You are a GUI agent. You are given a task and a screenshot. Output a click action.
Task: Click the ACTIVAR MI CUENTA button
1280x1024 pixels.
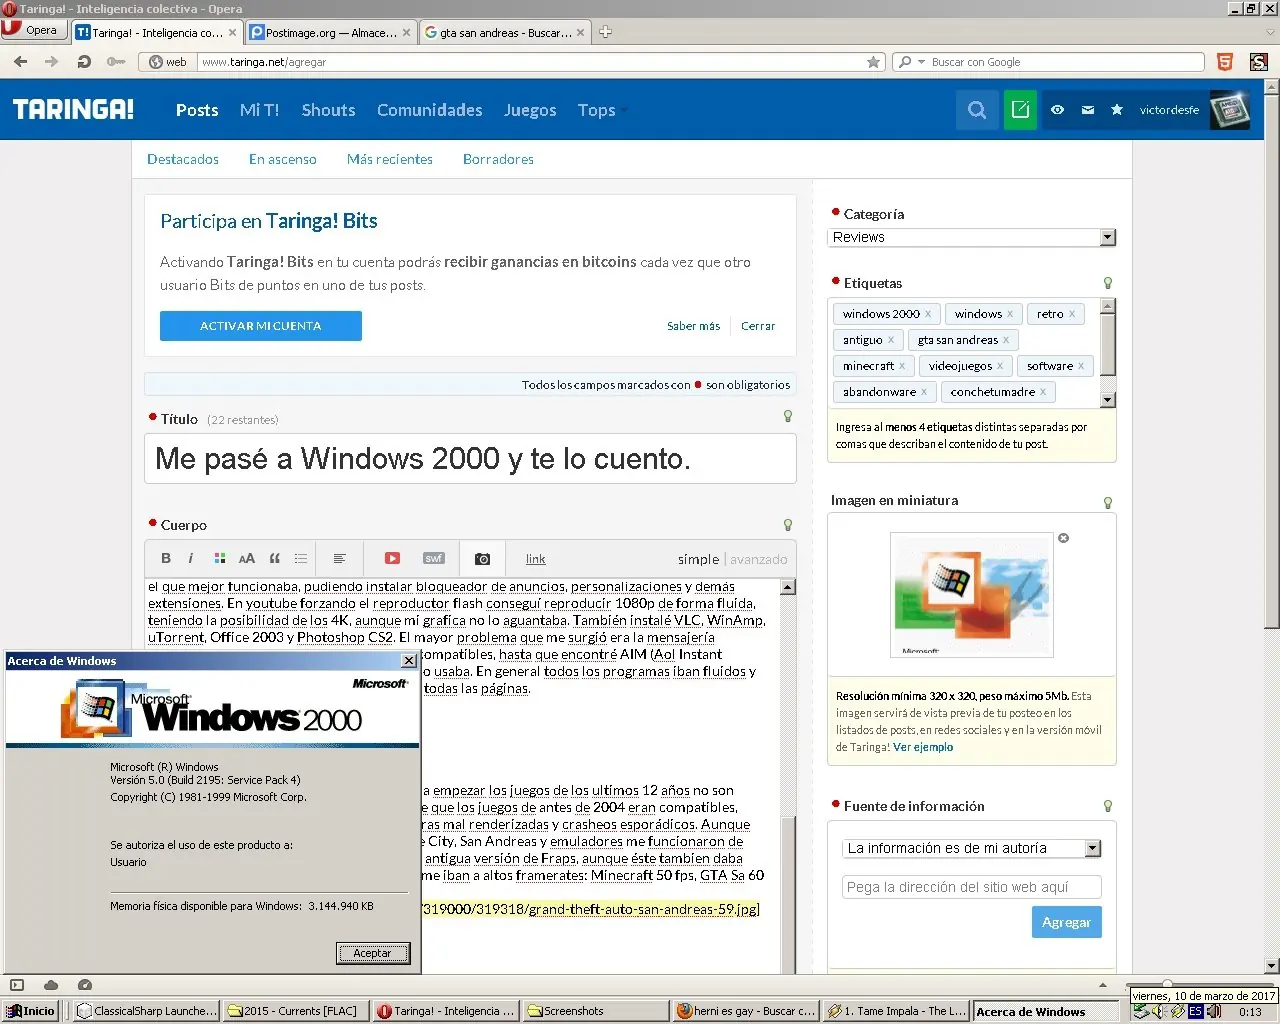click(261, 326)
